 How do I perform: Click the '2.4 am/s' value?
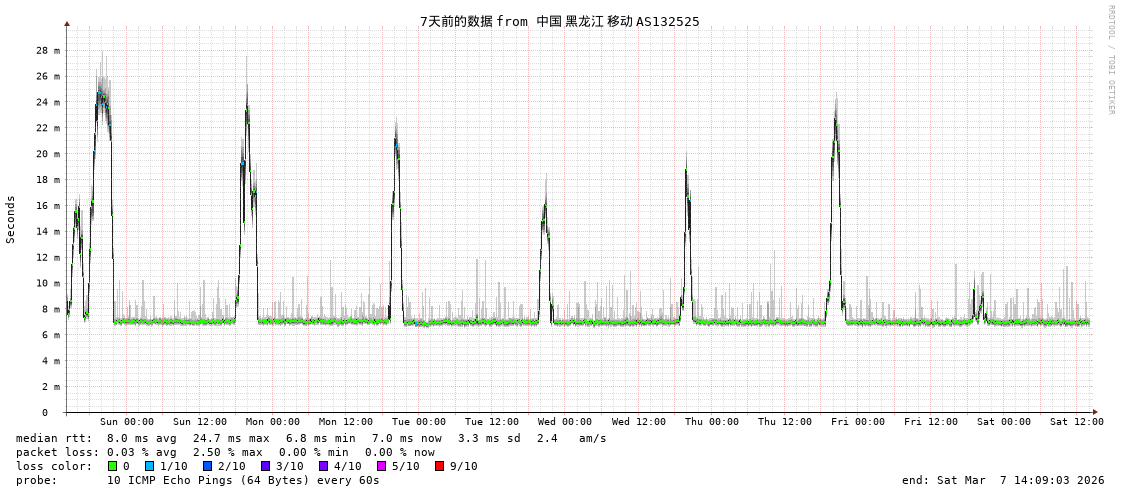[x=571, y=438]
